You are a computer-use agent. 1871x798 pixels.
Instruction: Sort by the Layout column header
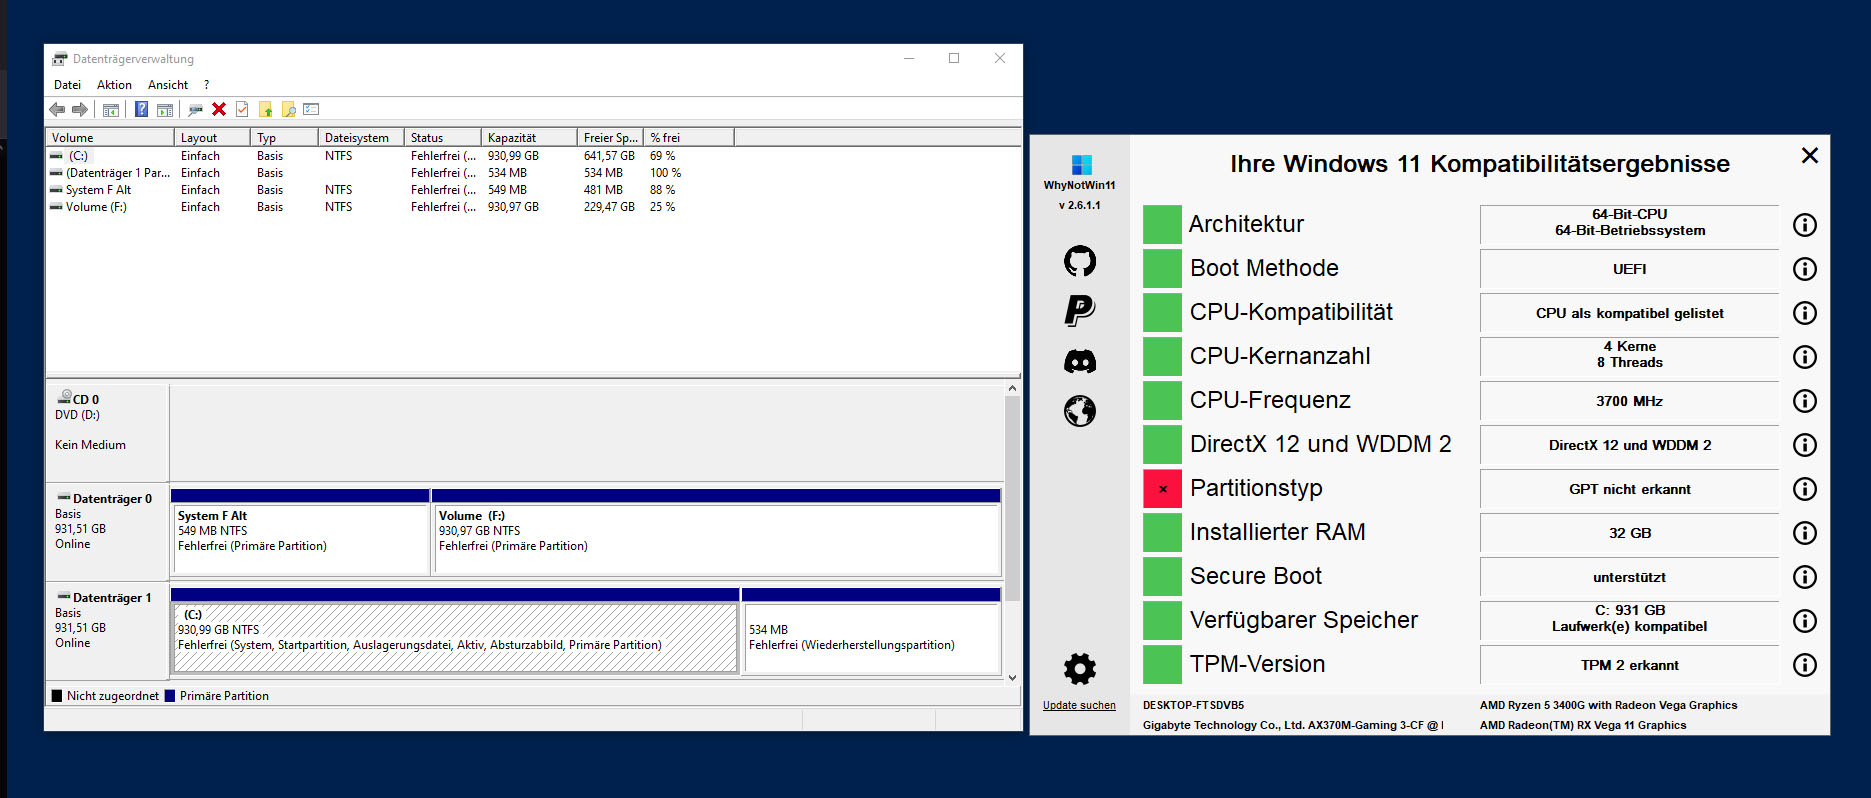point(212,138)
